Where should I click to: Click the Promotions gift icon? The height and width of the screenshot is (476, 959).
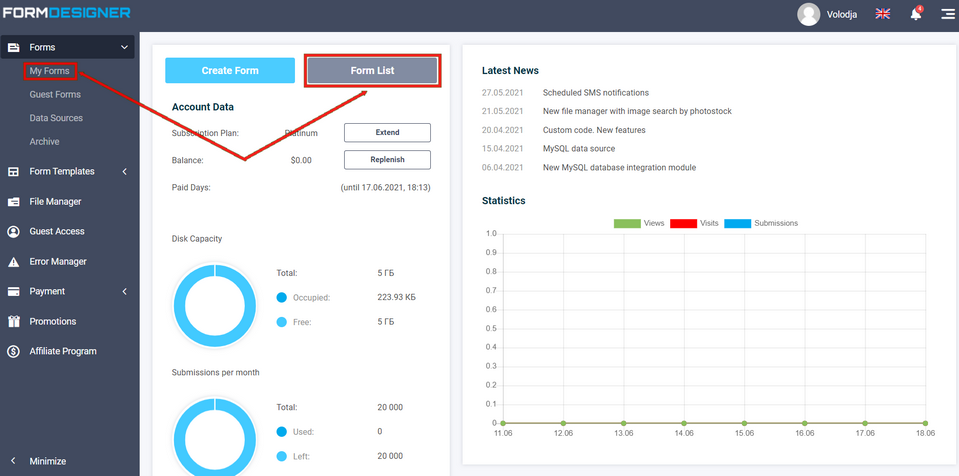pyautogui.click(x=14, y=322)
